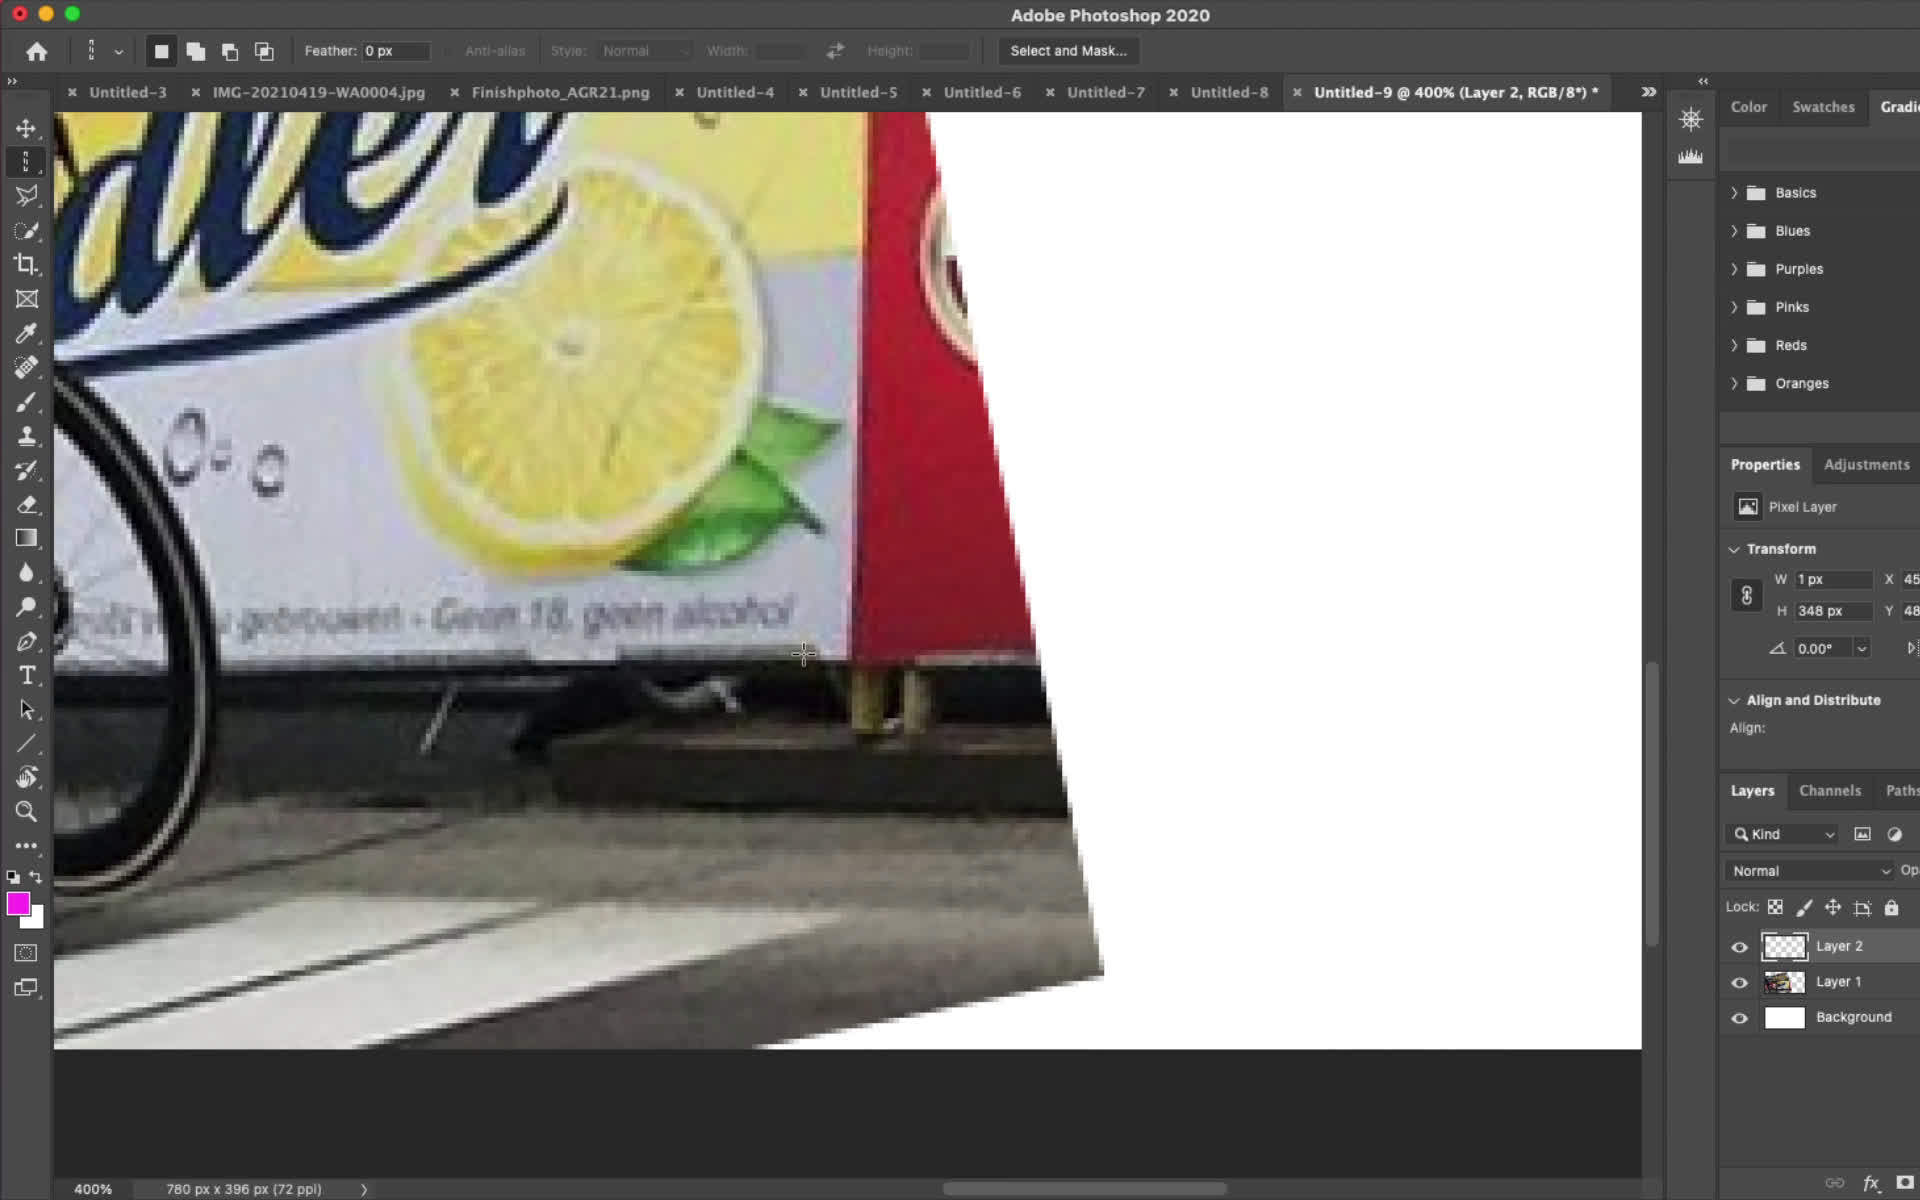
Task: Click the Feather input field
Action: coord(396,51)
